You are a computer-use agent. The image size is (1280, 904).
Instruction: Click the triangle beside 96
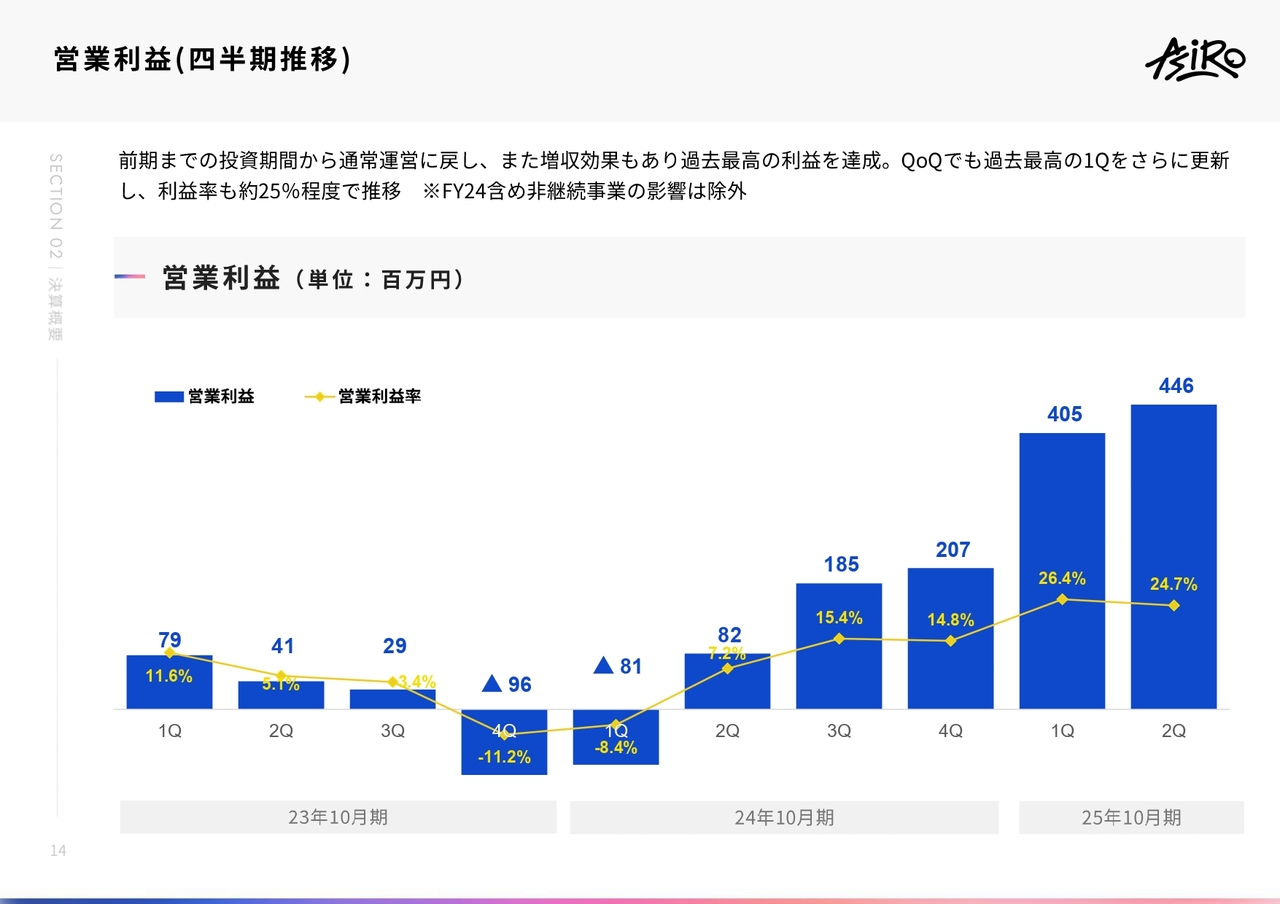coord(491,684)
